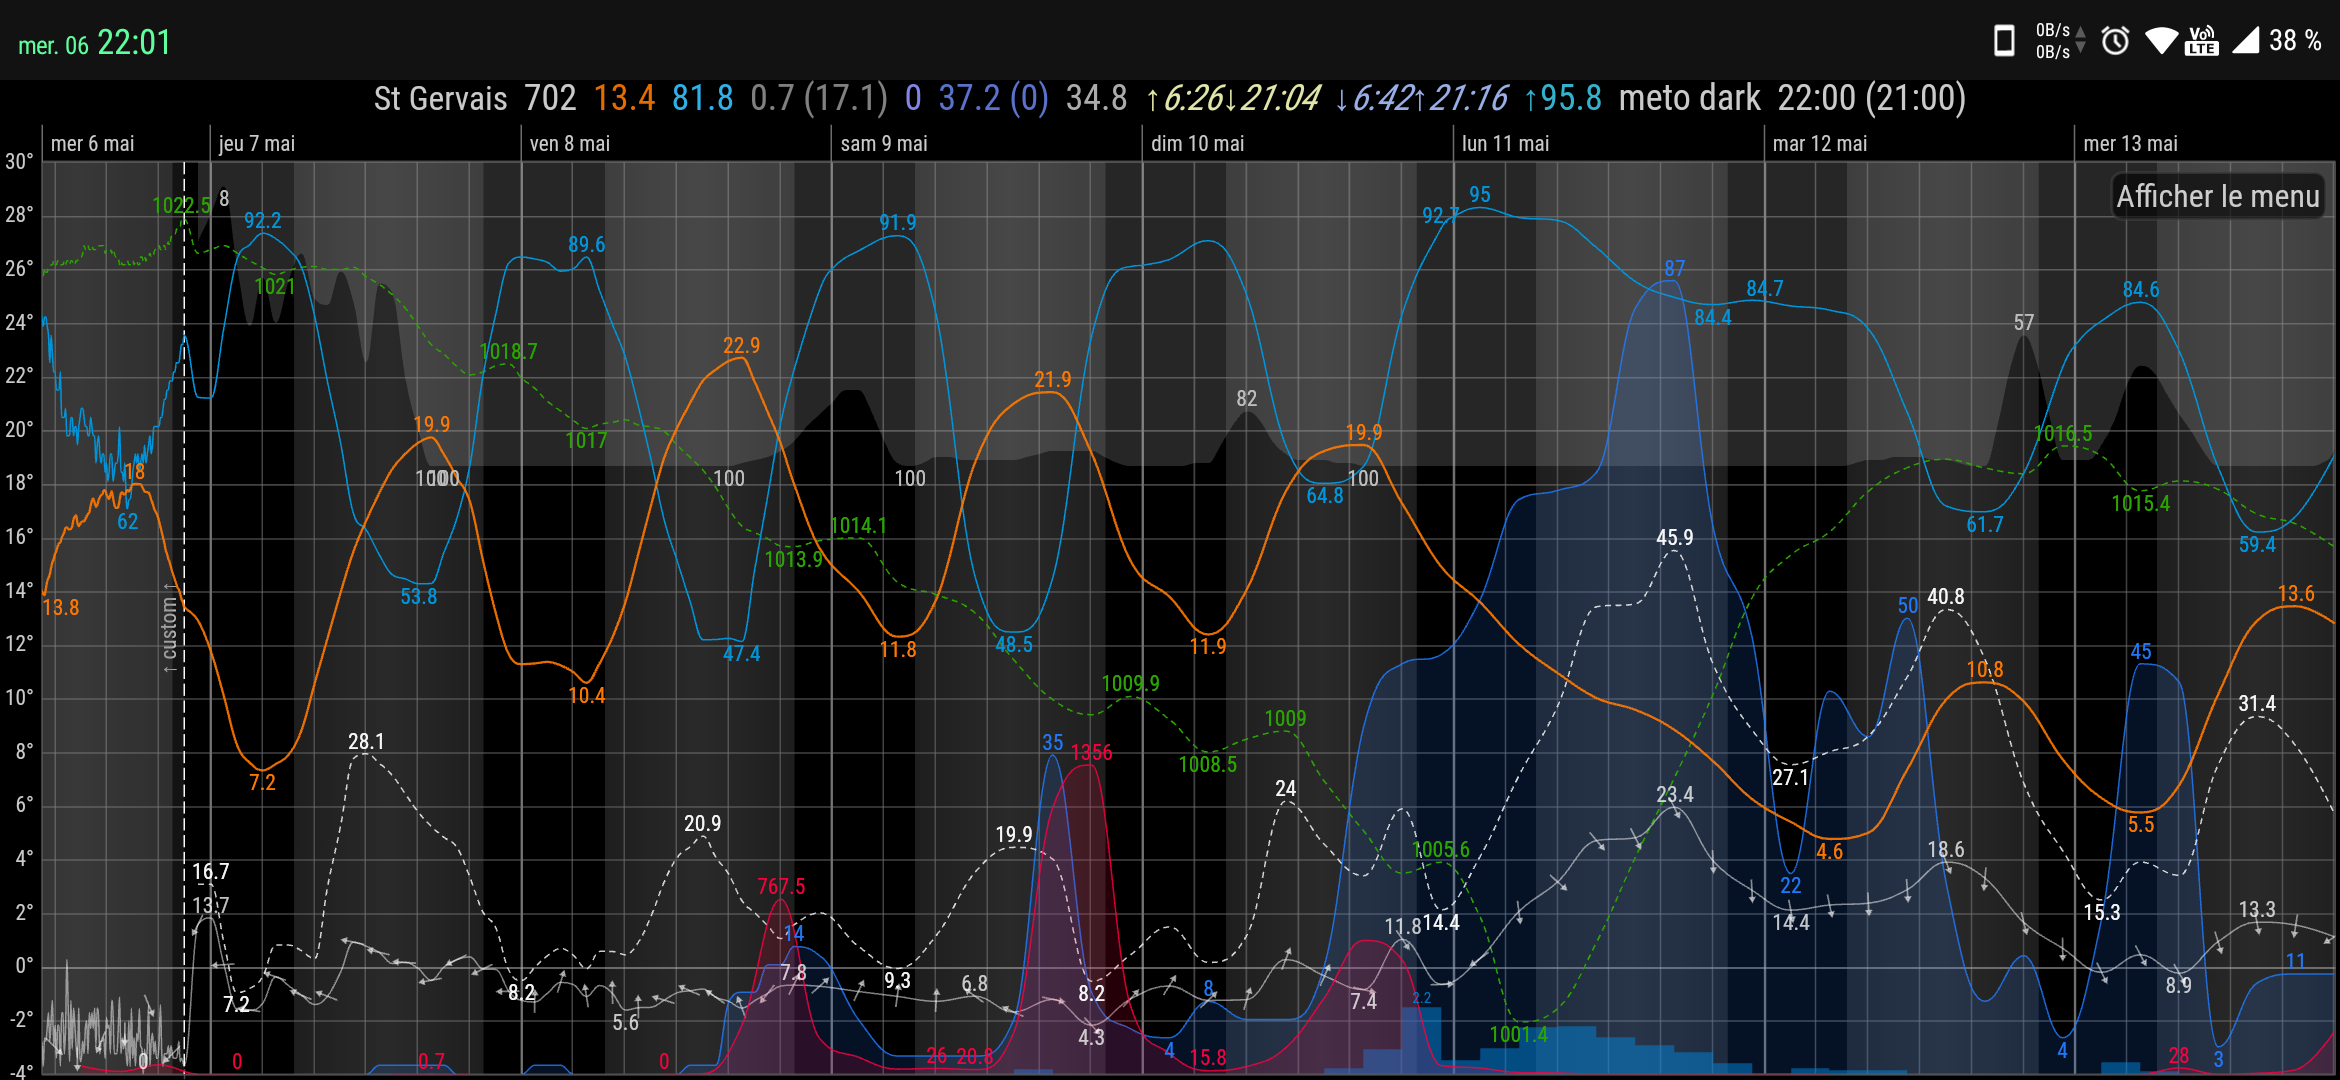The width and height of the screenshot is (2340, 1080).
Task: Tap the sunset time '21:04'
Action: point(1280,98)
